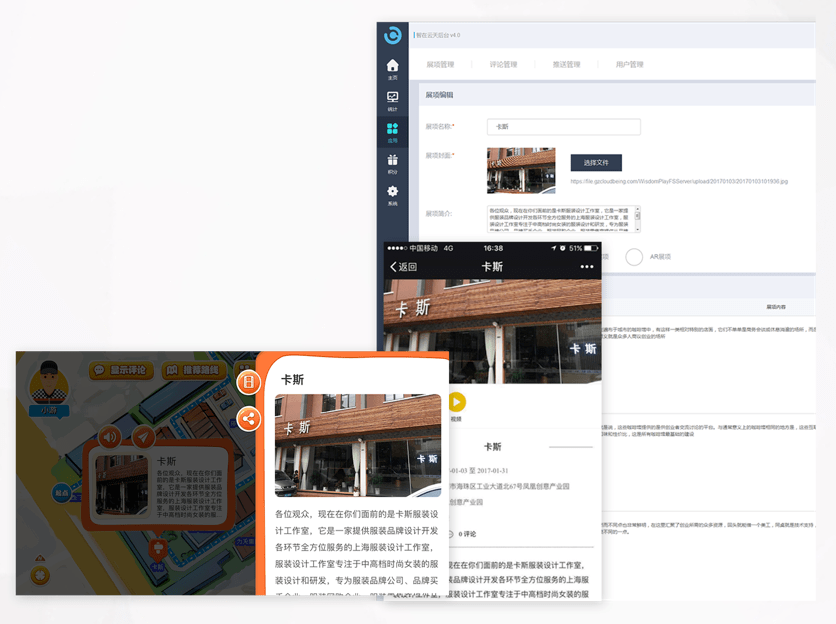The width and height of the screenshot is (836, 624).
Task: Tap the 返回 back button in the phone screen
Action: click(x=404, y=267)
